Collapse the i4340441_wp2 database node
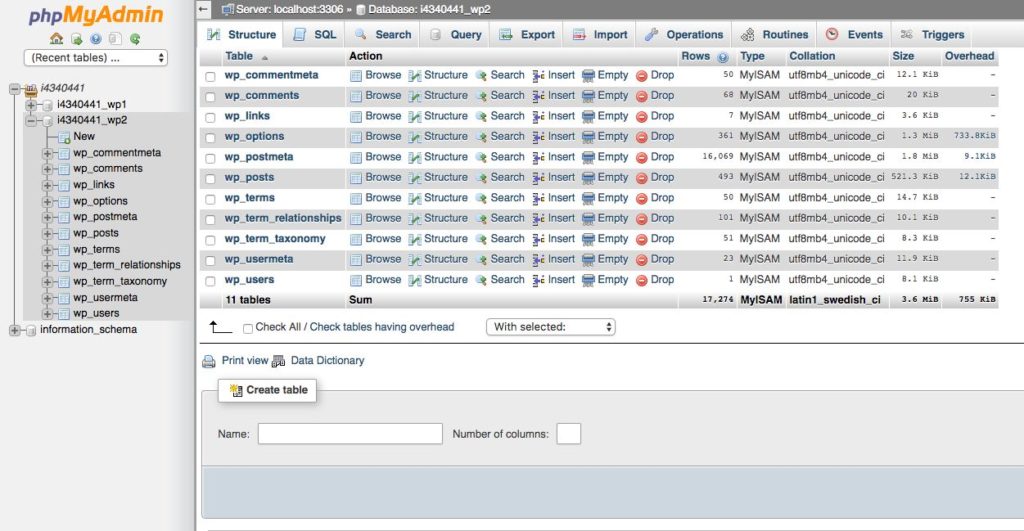The image size is (1024, 531). click(31, 121)
